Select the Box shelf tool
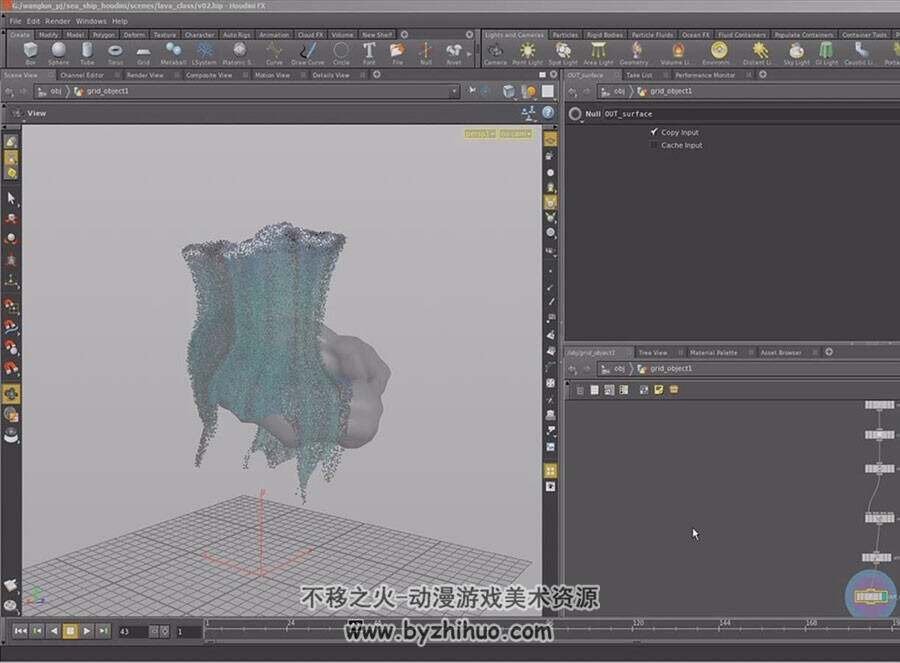 click(30, 53)
